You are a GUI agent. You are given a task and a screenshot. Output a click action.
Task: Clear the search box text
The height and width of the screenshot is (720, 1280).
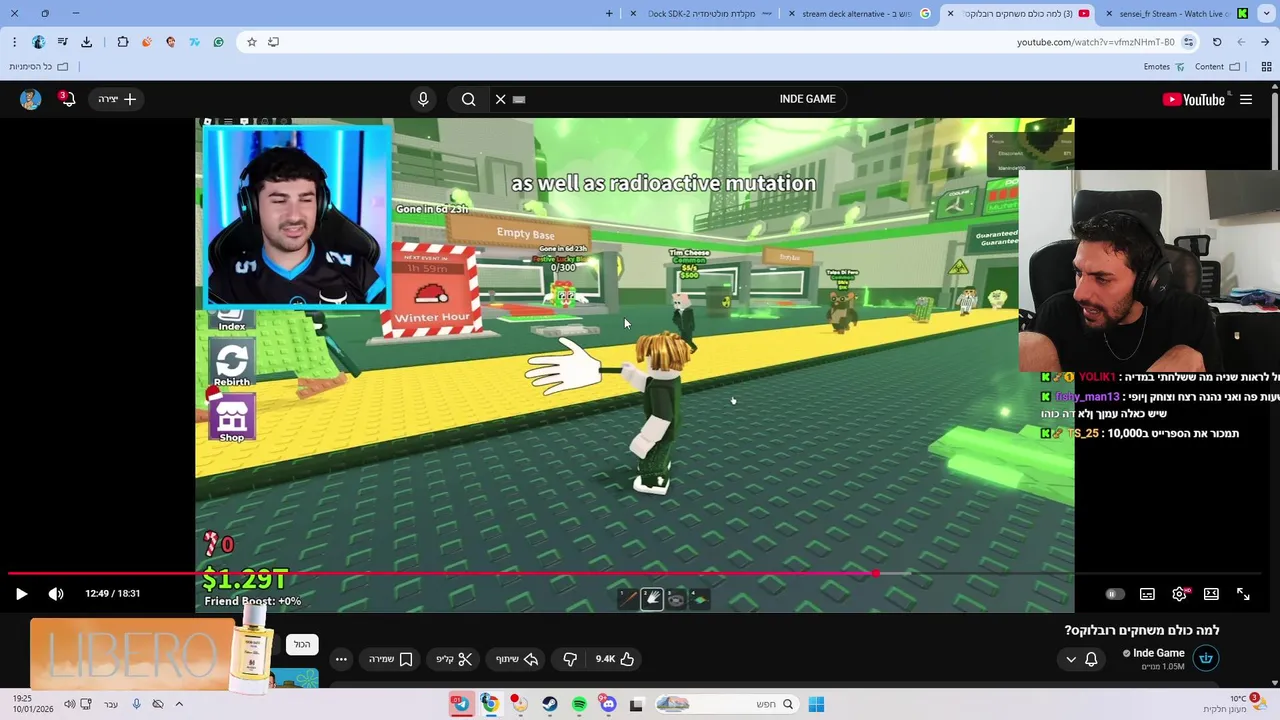tap(501, 99)
